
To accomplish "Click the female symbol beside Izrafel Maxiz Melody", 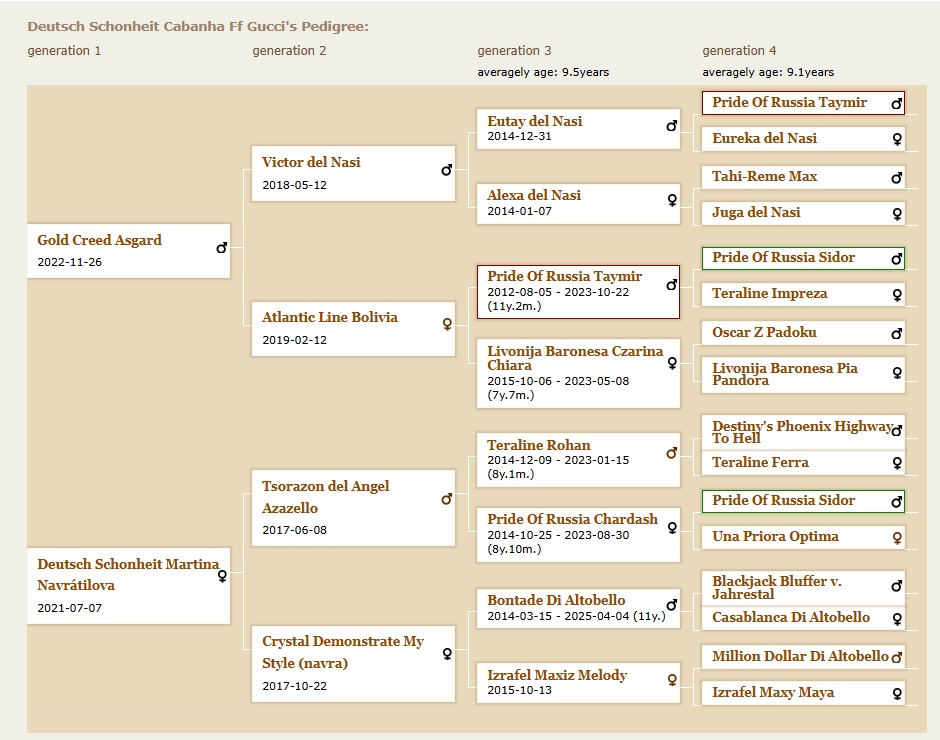I will click(x=672, y=680).
